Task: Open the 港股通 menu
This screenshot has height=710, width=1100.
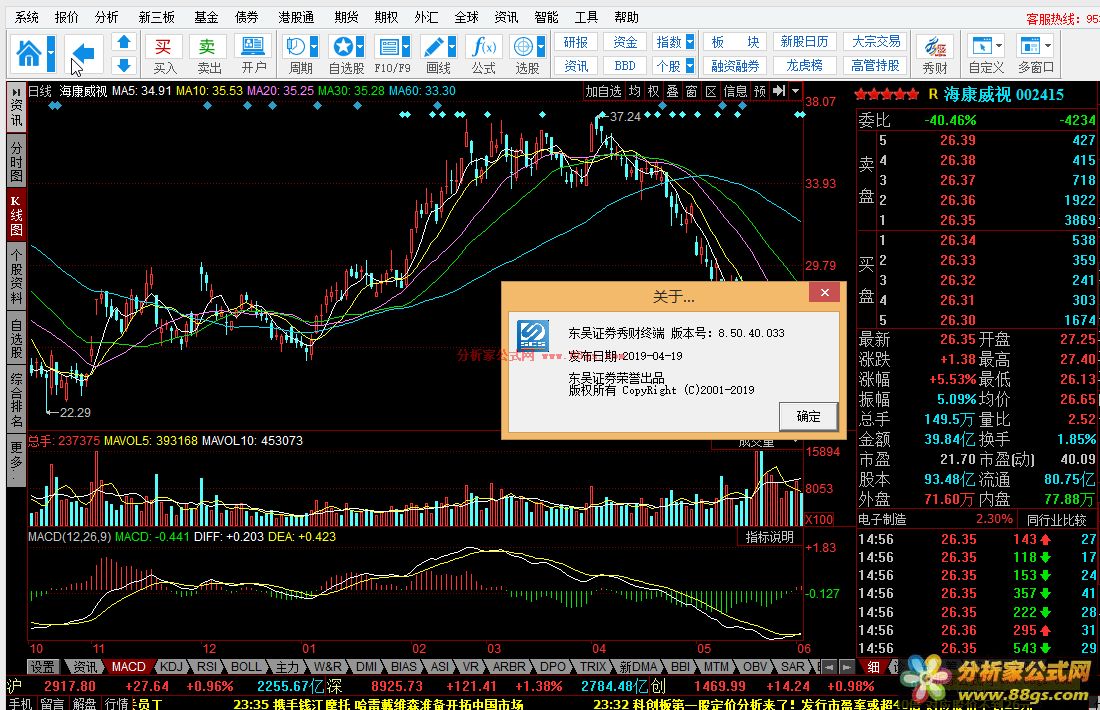Action: click(296, 17)
